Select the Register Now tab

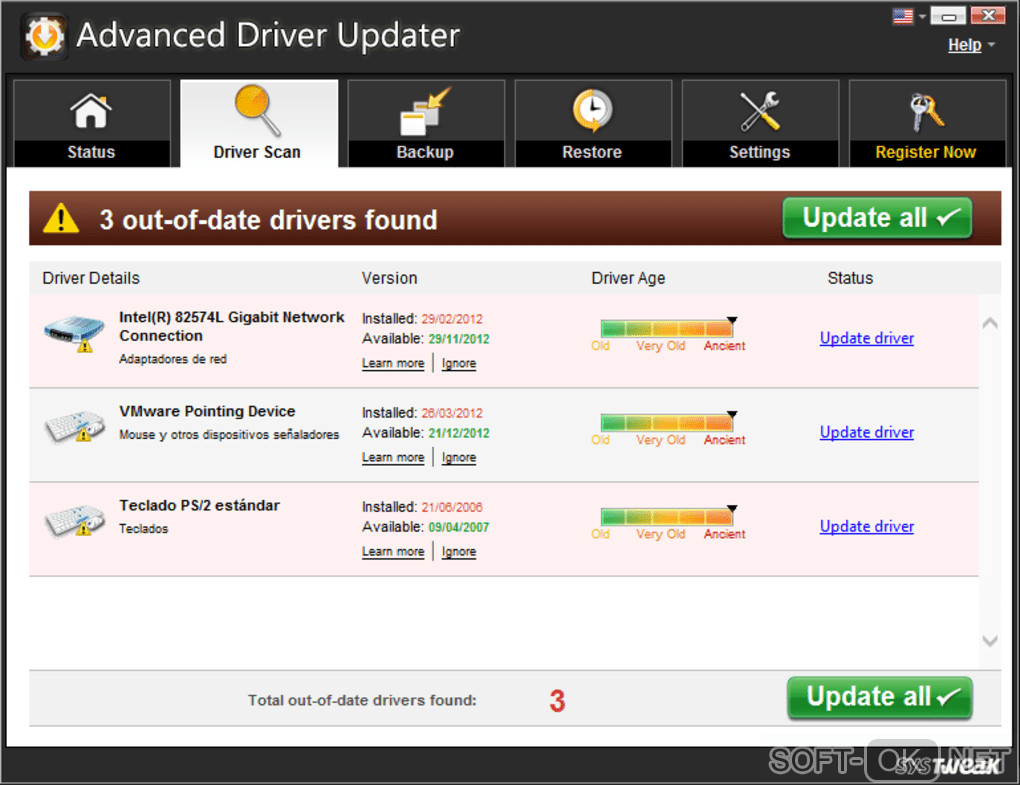[927, 123]
